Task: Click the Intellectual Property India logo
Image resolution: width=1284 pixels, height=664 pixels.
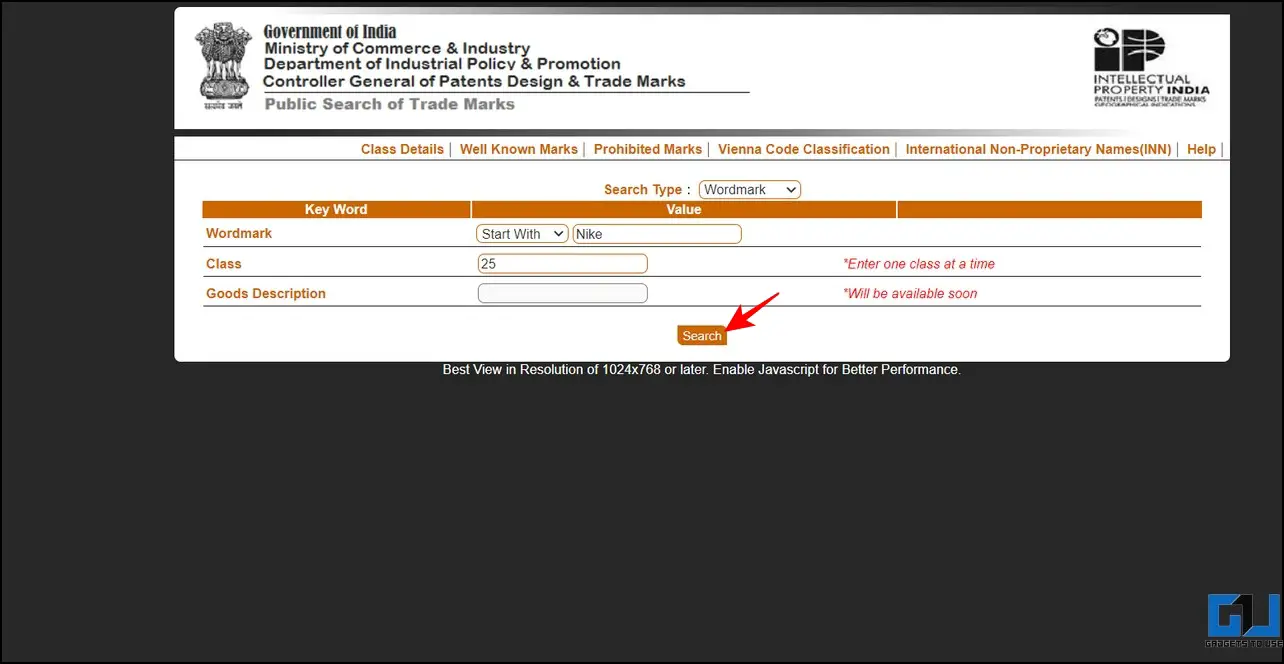Action: [x=1150, y=66]
